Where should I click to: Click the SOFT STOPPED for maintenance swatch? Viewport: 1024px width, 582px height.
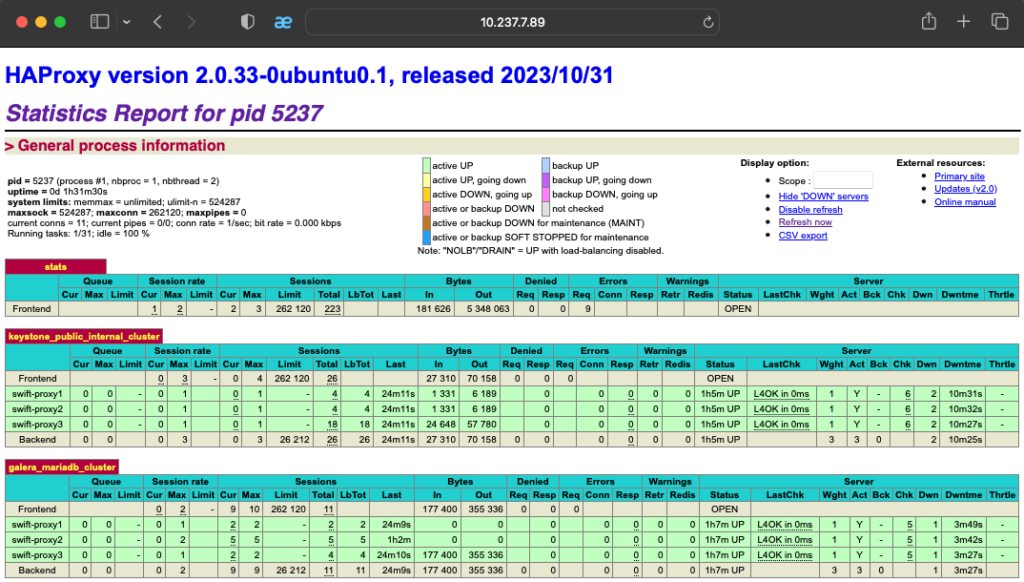pos(426,238)
